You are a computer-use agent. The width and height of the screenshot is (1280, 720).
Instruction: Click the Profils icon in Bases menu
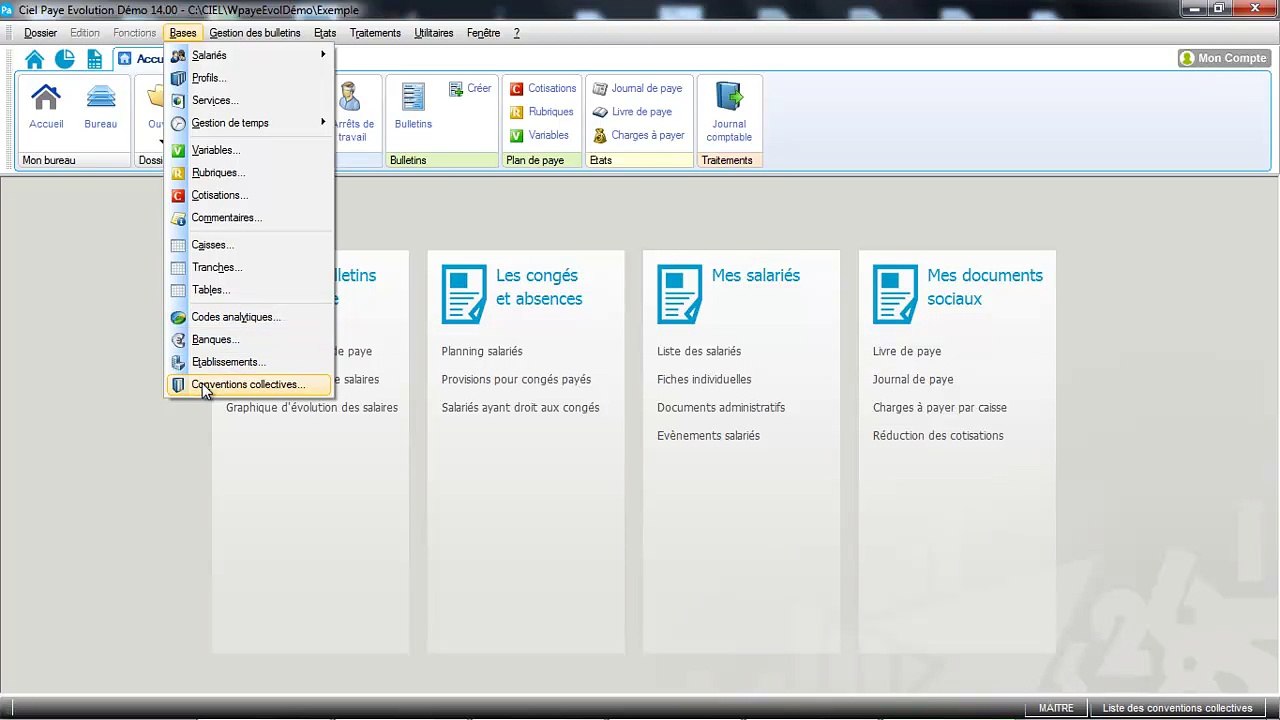178,78
